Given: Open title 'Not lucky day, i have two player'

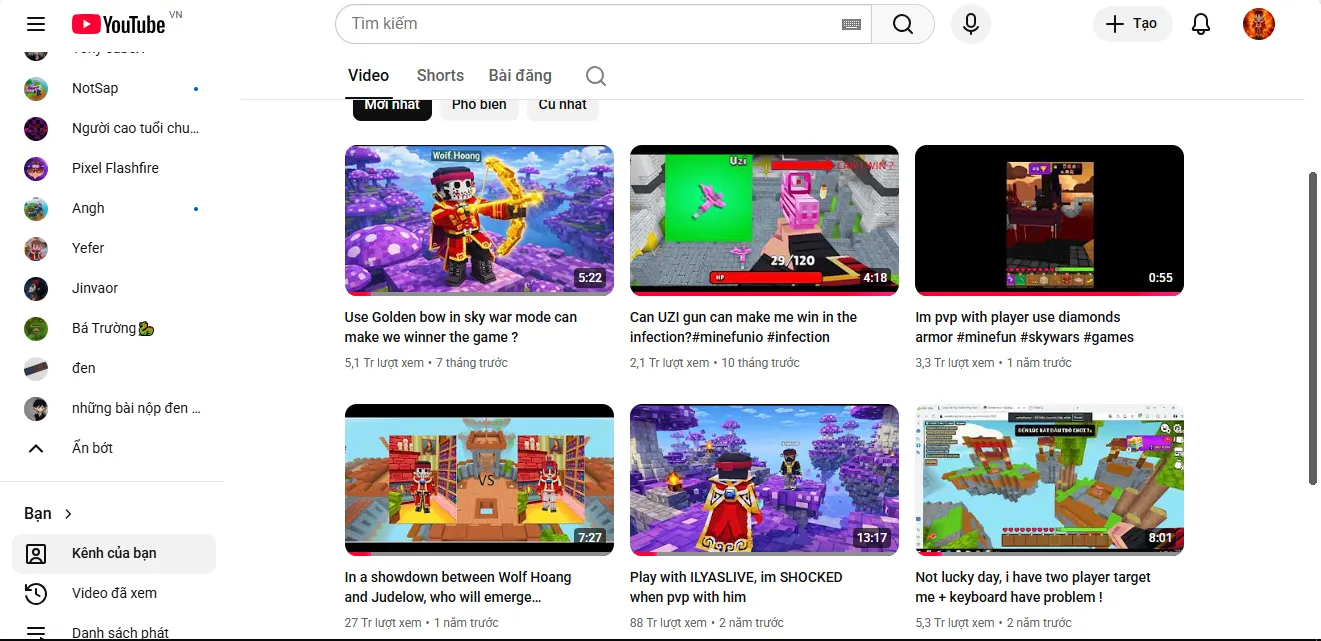Looking at the screenshot, I should [x=1033, y=587].
